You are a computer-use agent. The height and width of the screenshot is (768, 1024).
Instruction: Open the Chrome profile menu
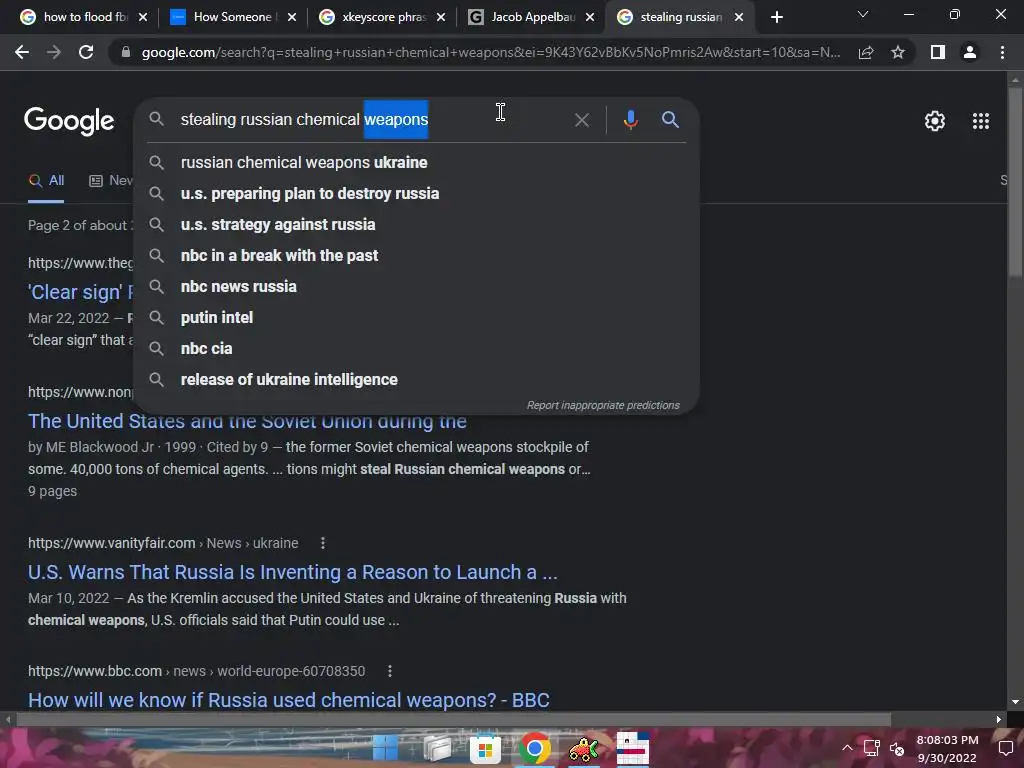[970, 52]
